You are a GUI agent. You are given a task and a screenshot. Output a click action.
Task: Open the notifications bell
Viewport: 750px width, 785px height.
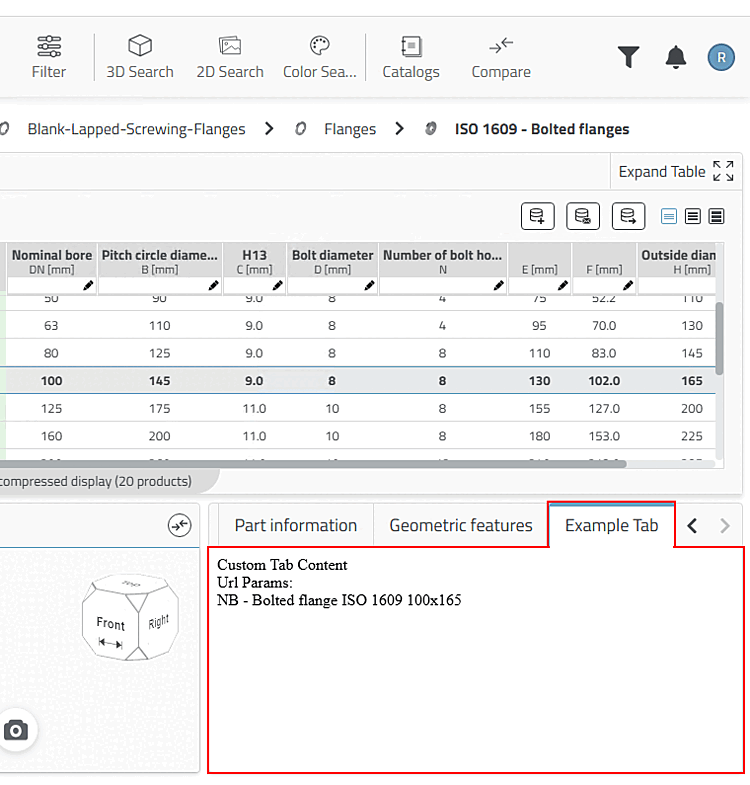pos(676,57)
